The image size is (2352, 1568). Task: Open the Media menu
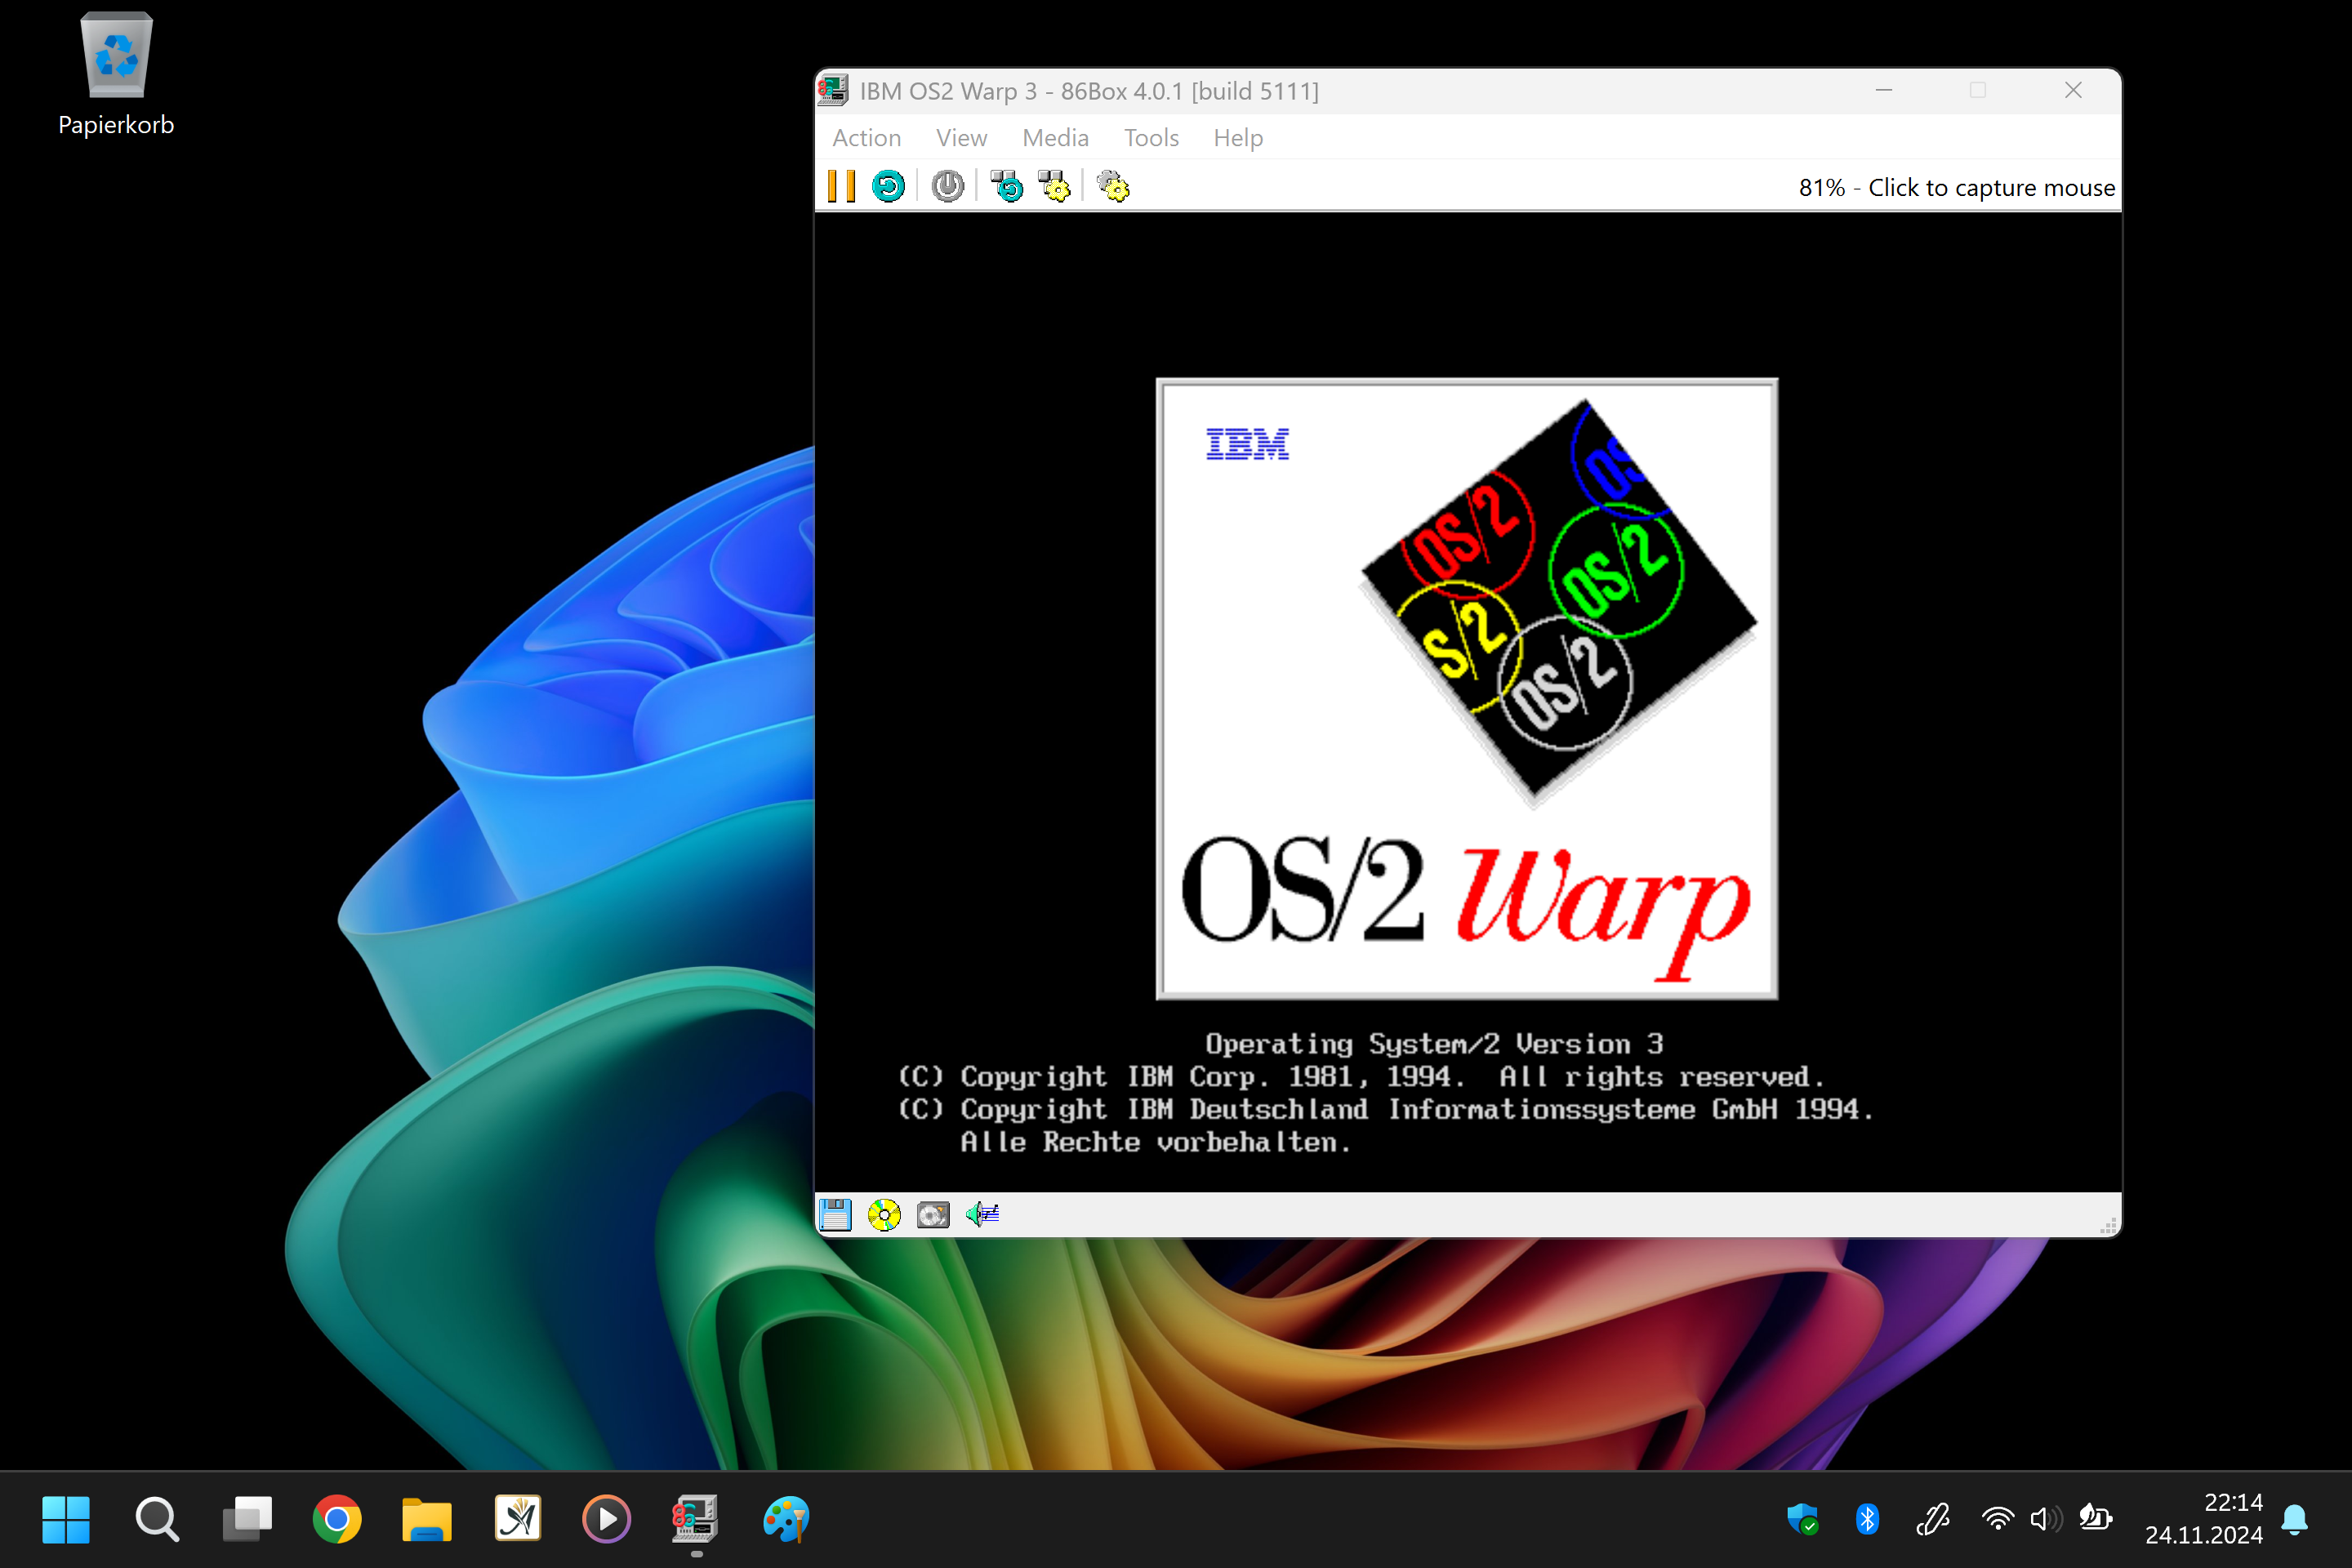1055,138
